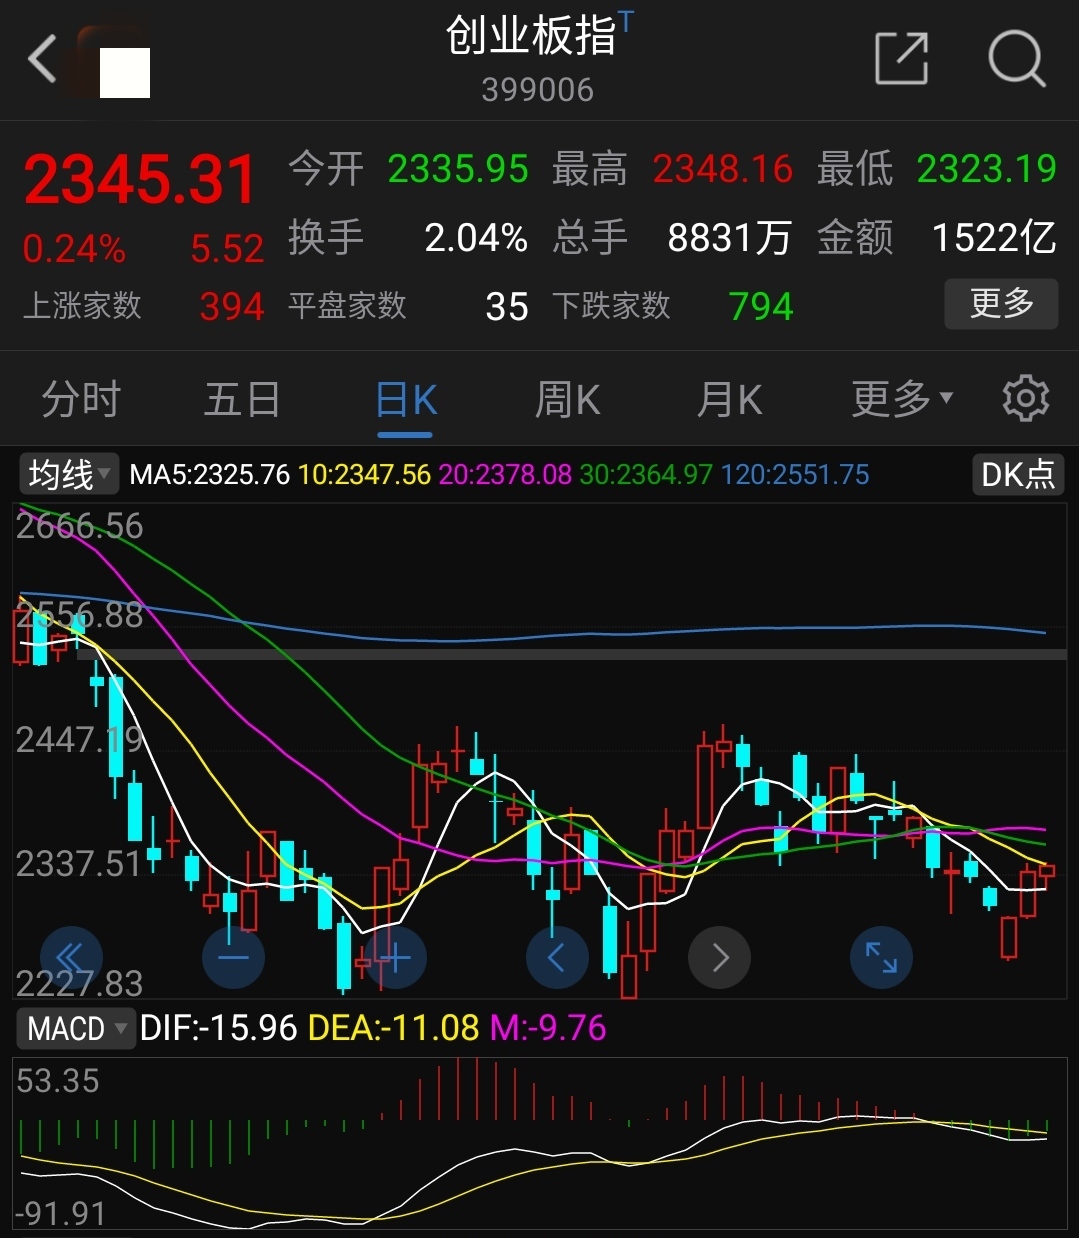Tap the 最高 value 2348.16
The height and width of the screenshot is (1238, 1079).
723,169
